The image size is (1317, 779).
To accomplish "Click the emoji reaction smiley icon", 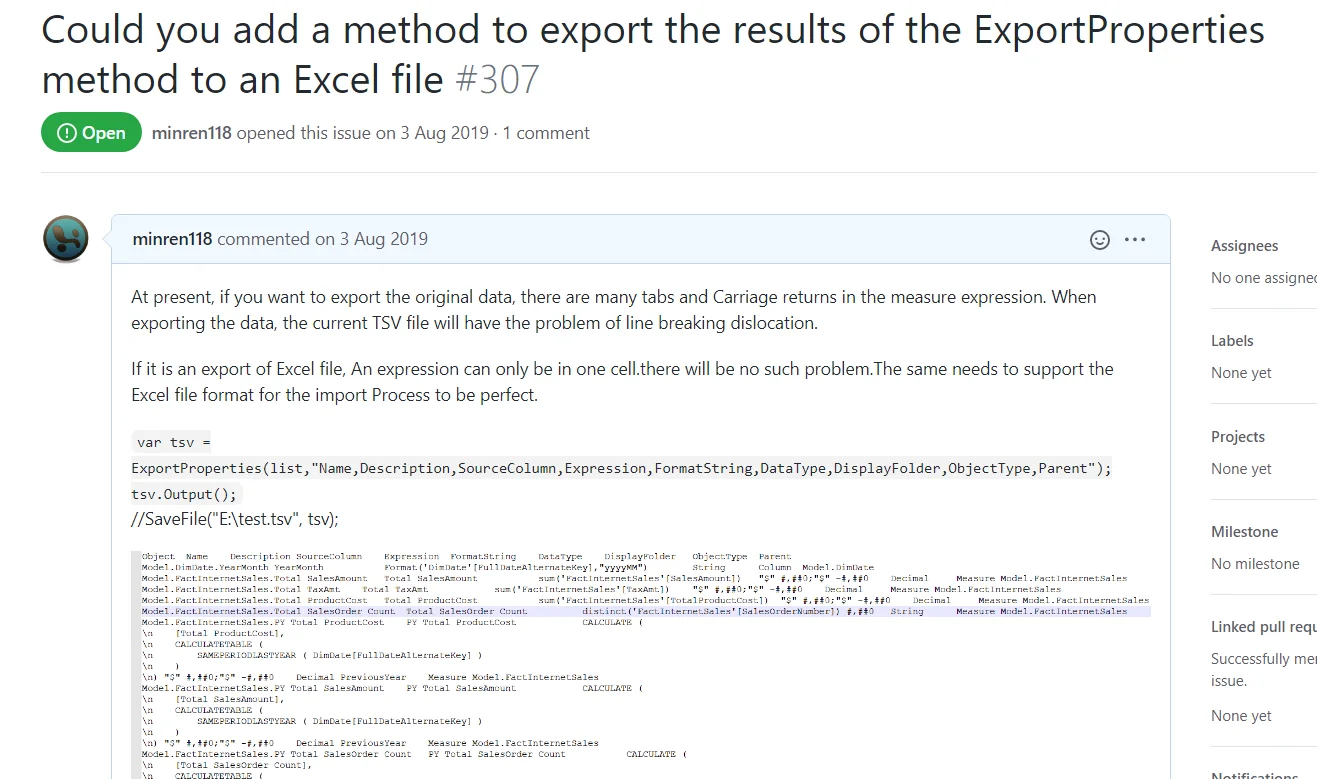I will tap(1099, 240).
